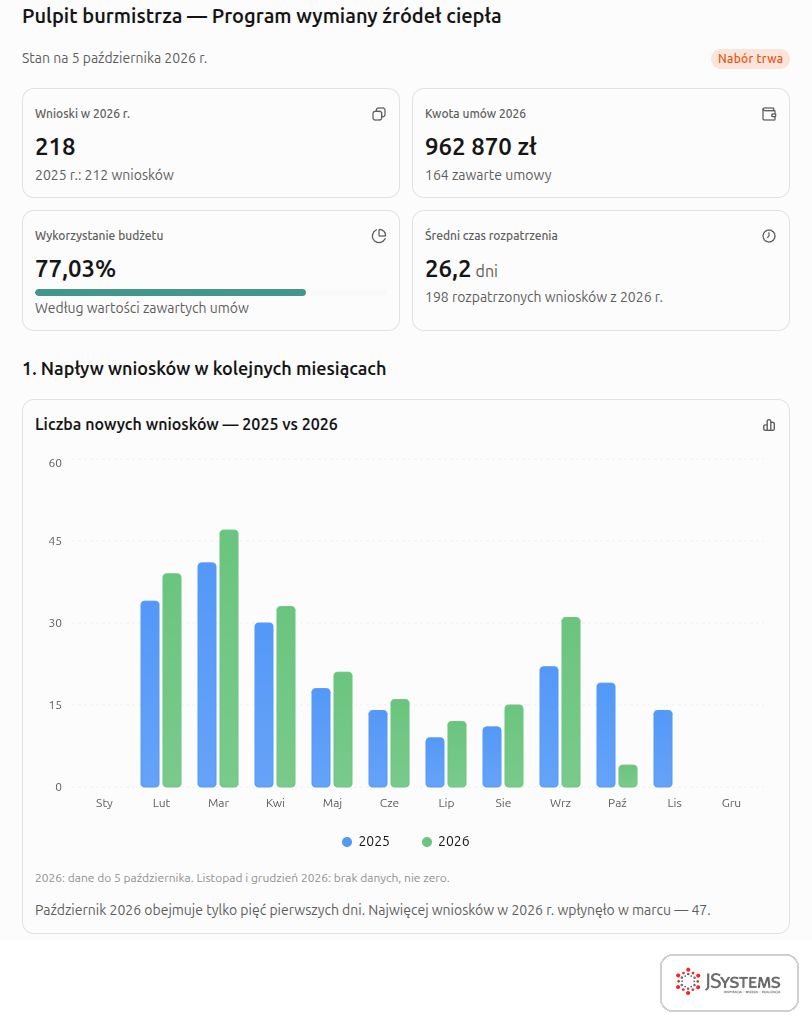Click the amount 962 870 zł
The height and width of the screenshot is (1025, 812).
pyautogui.click(x=481, y=147)
